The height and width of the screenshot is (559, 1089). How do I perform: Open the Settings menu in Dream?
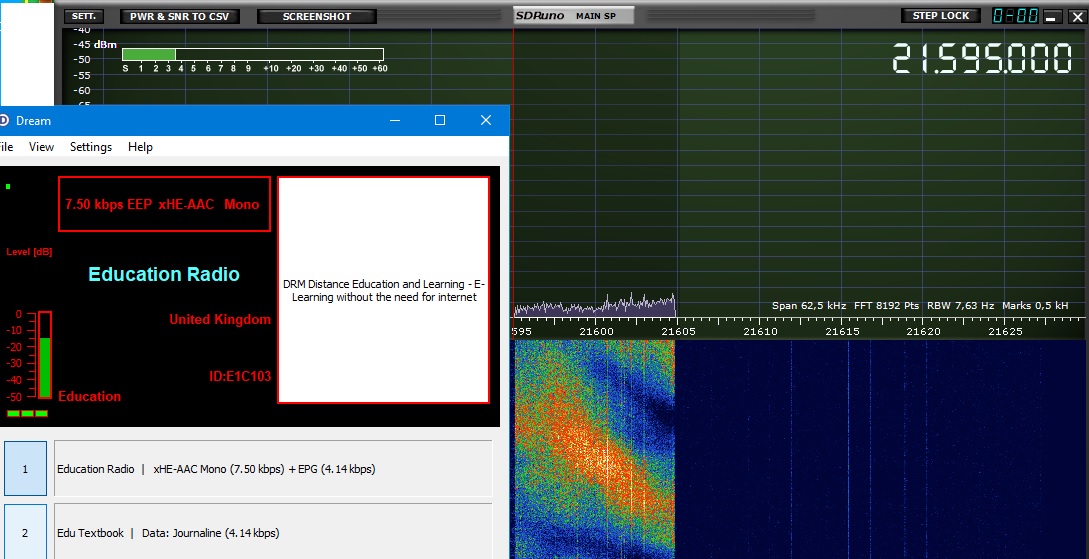point(91,147)
